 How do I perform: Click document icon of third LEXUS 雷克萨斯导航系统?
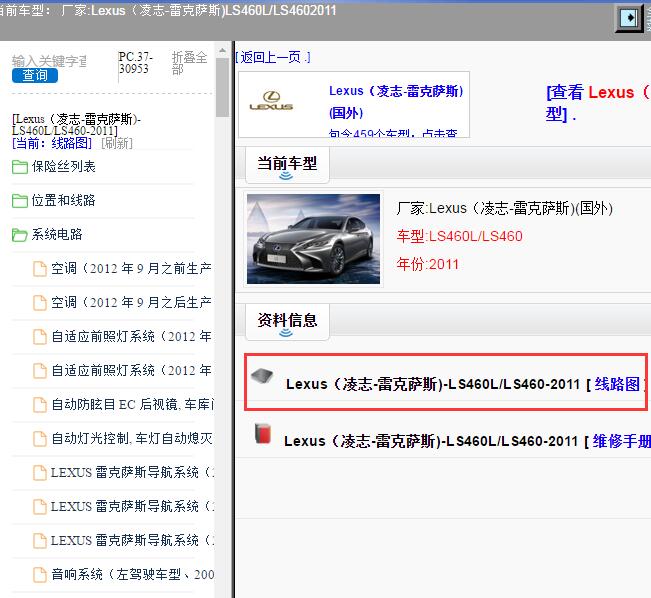[x=39, y=541]
